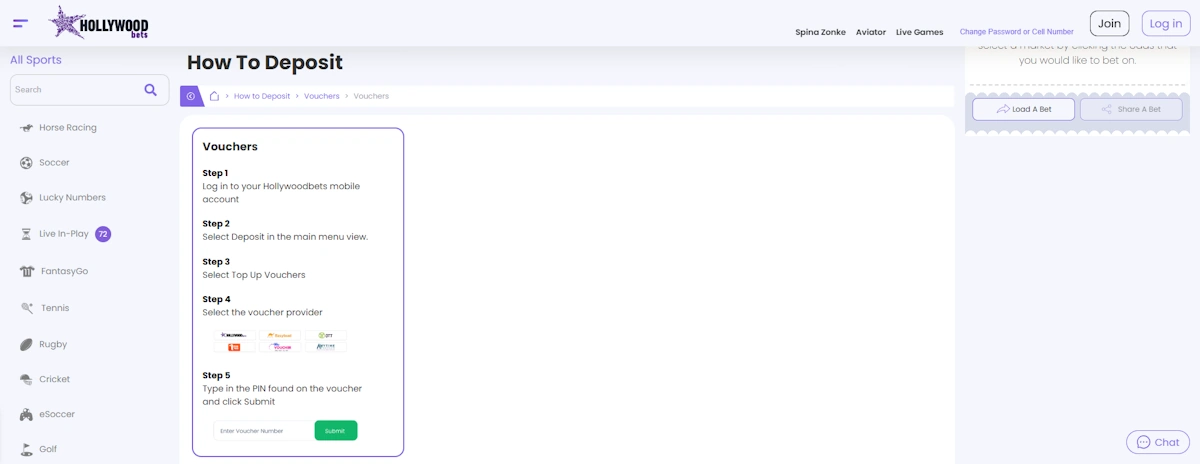Click the breadcrumb back arrow icon

coord(190,96)
